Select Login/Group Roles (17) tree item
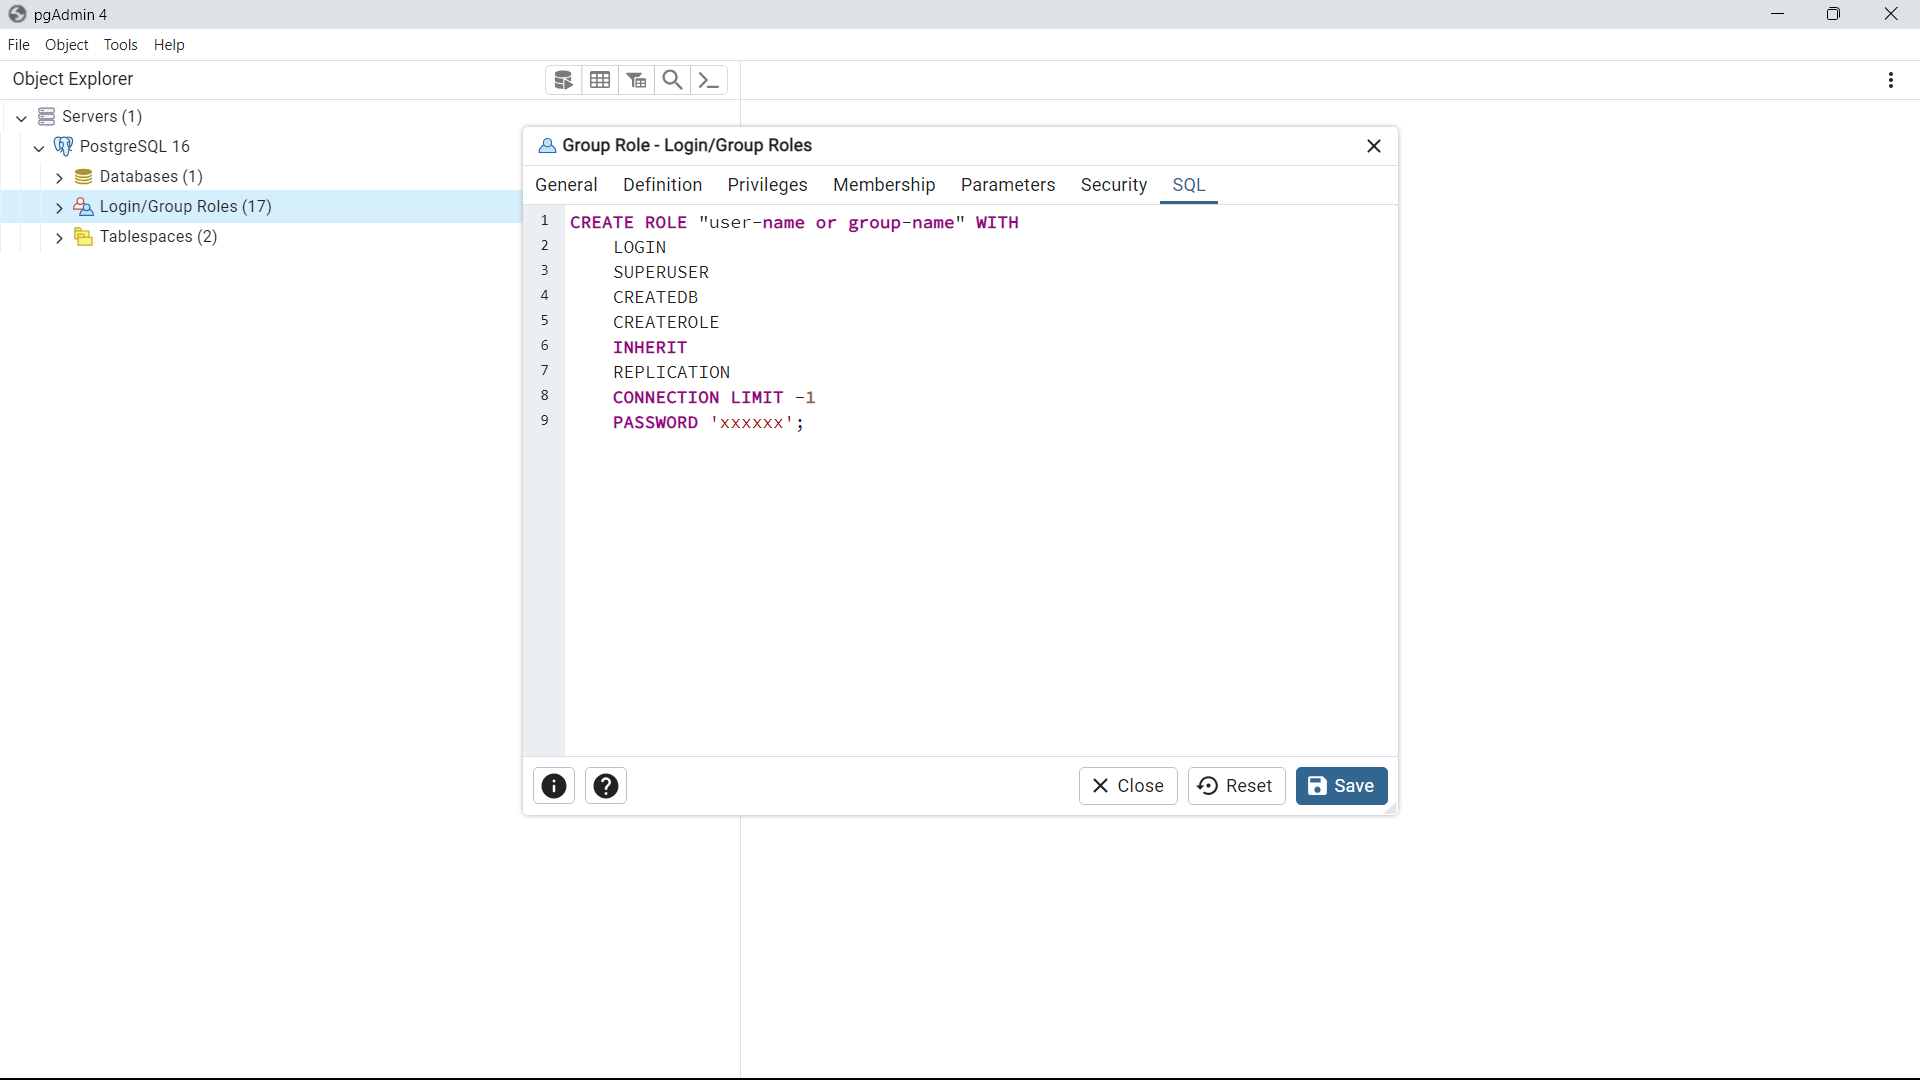1920x1080 pixels. tap(186, 207)
